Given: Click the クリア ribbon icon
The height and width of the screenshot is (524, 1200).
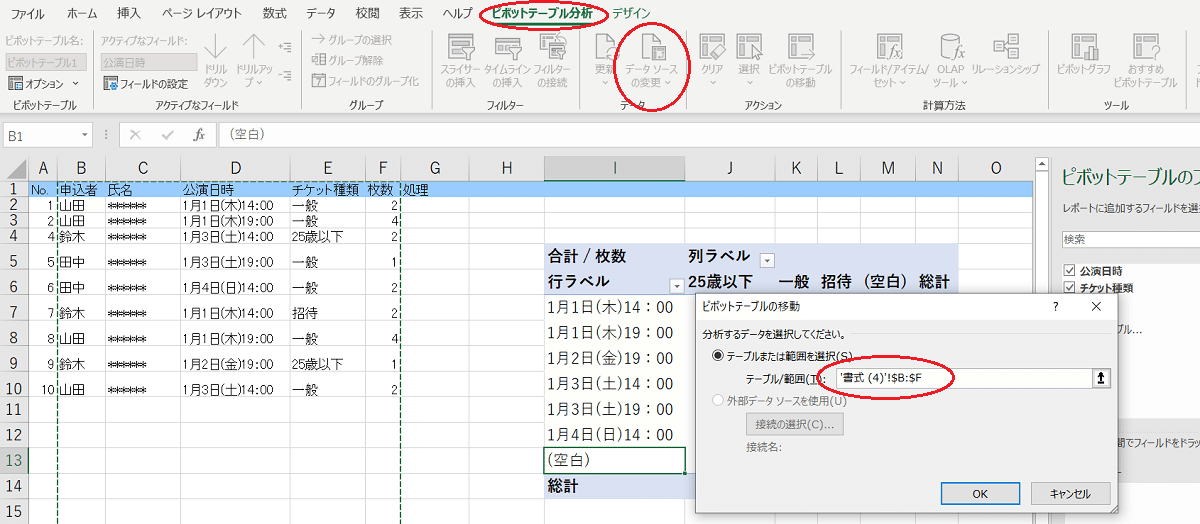Looking at the screenshot, I should tap(712, 46).
